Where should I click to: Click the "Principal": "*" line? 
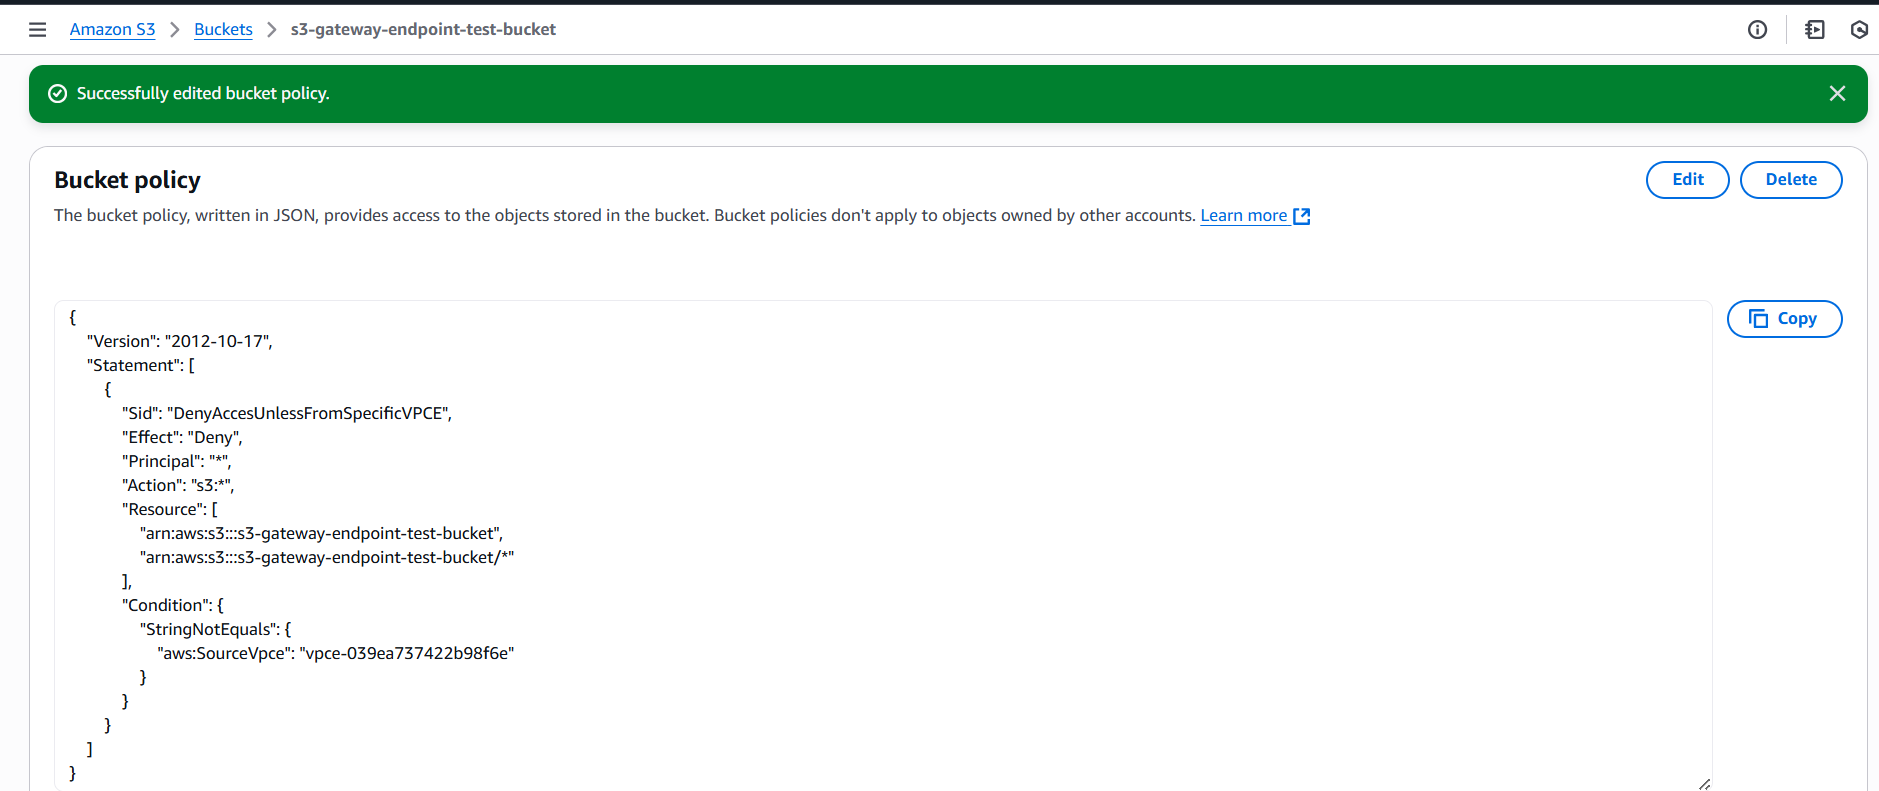pyautogui.click(x=177, y=461)
